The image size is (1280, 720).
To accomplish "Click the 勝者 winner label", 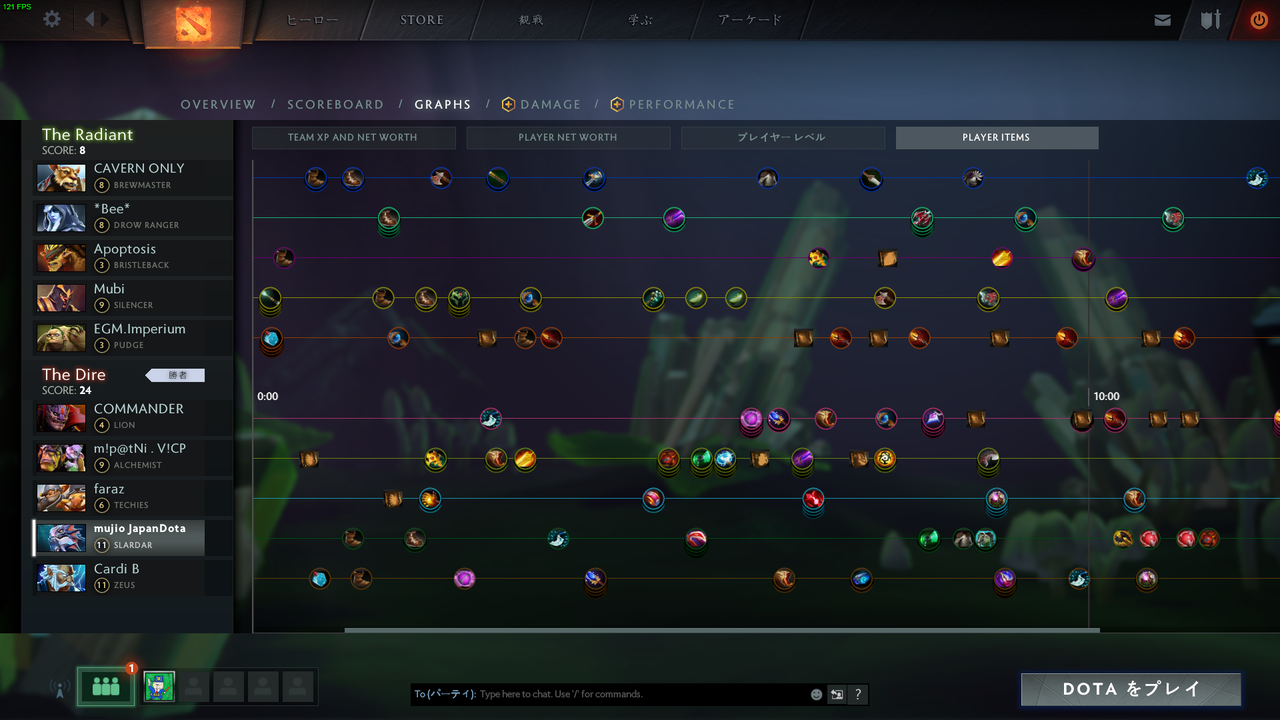I will (x=176, y=375).
